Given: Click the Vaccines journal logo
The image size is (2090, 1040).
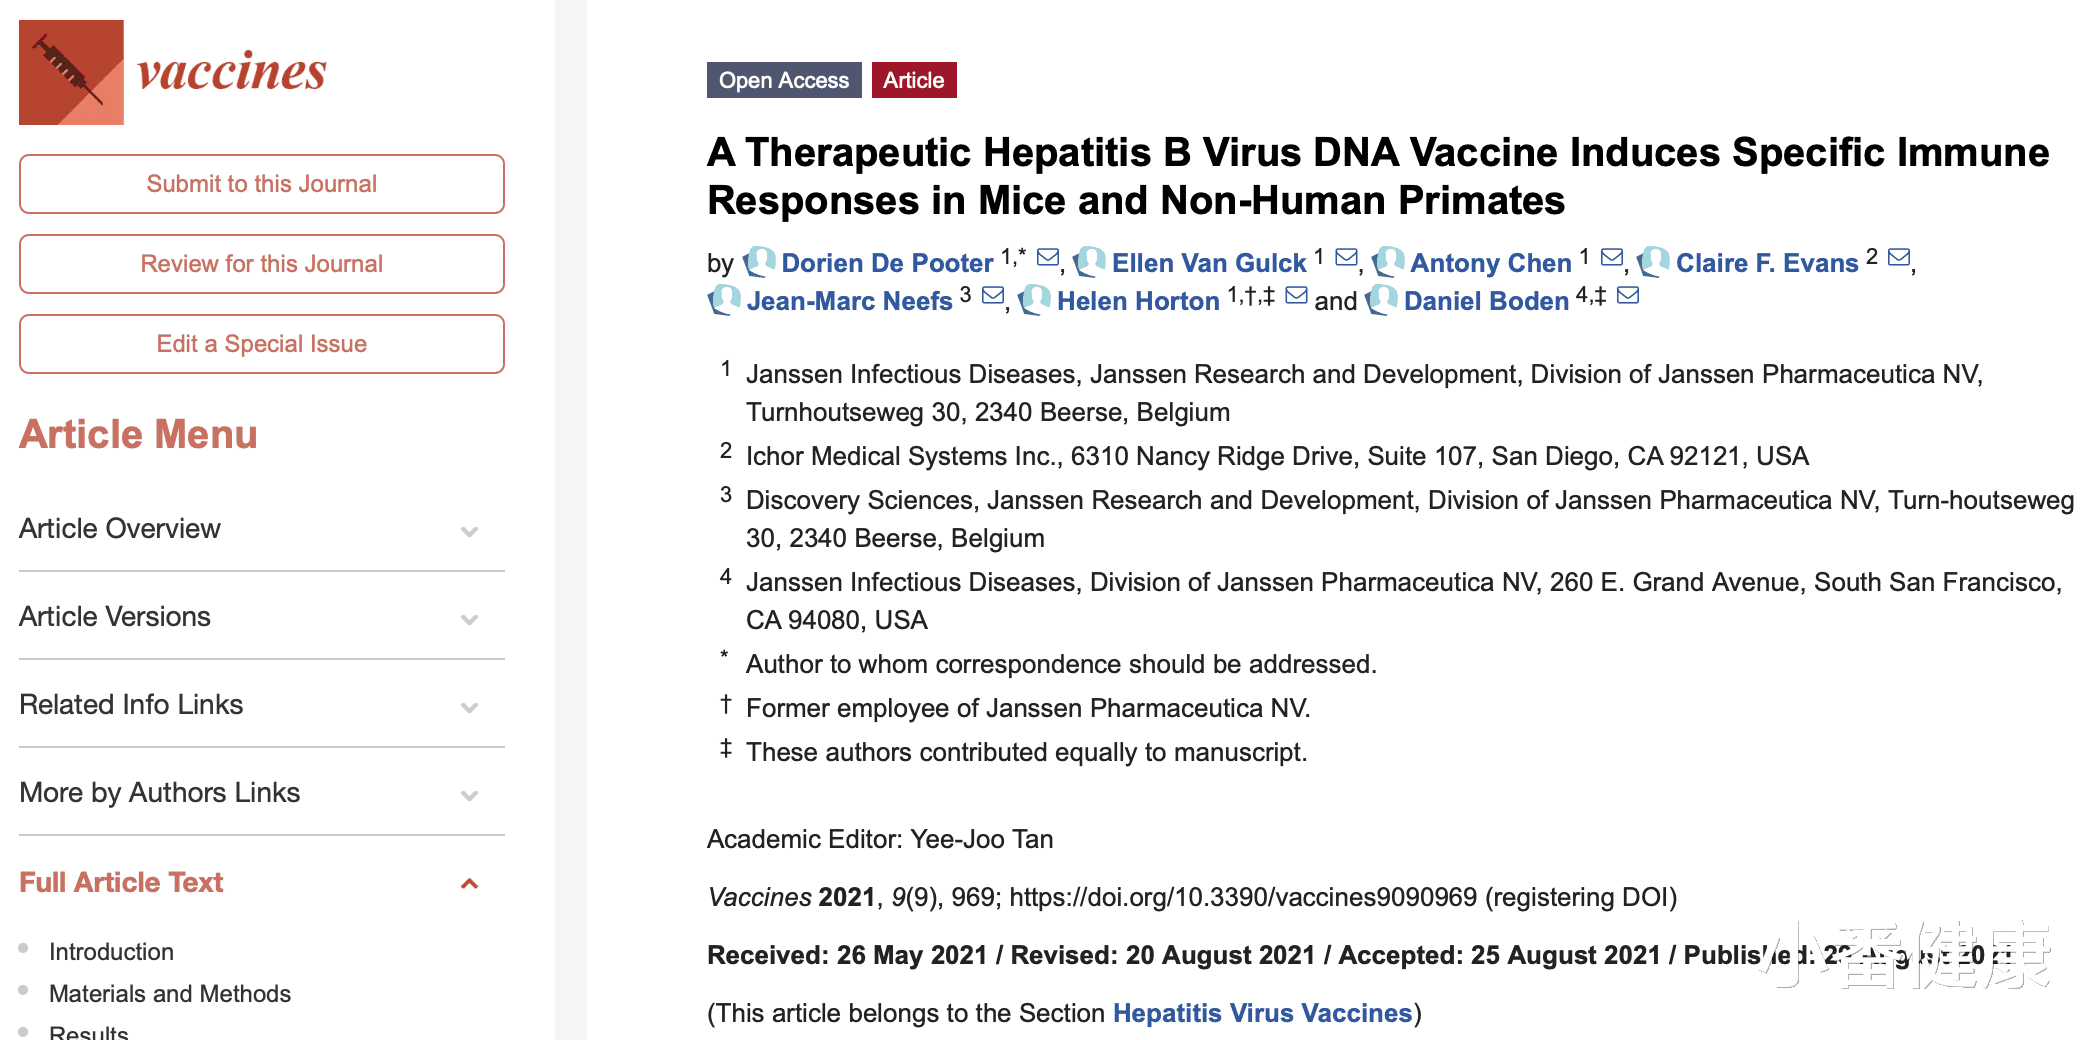Looking at the screenshot, I should pos(172,72).
